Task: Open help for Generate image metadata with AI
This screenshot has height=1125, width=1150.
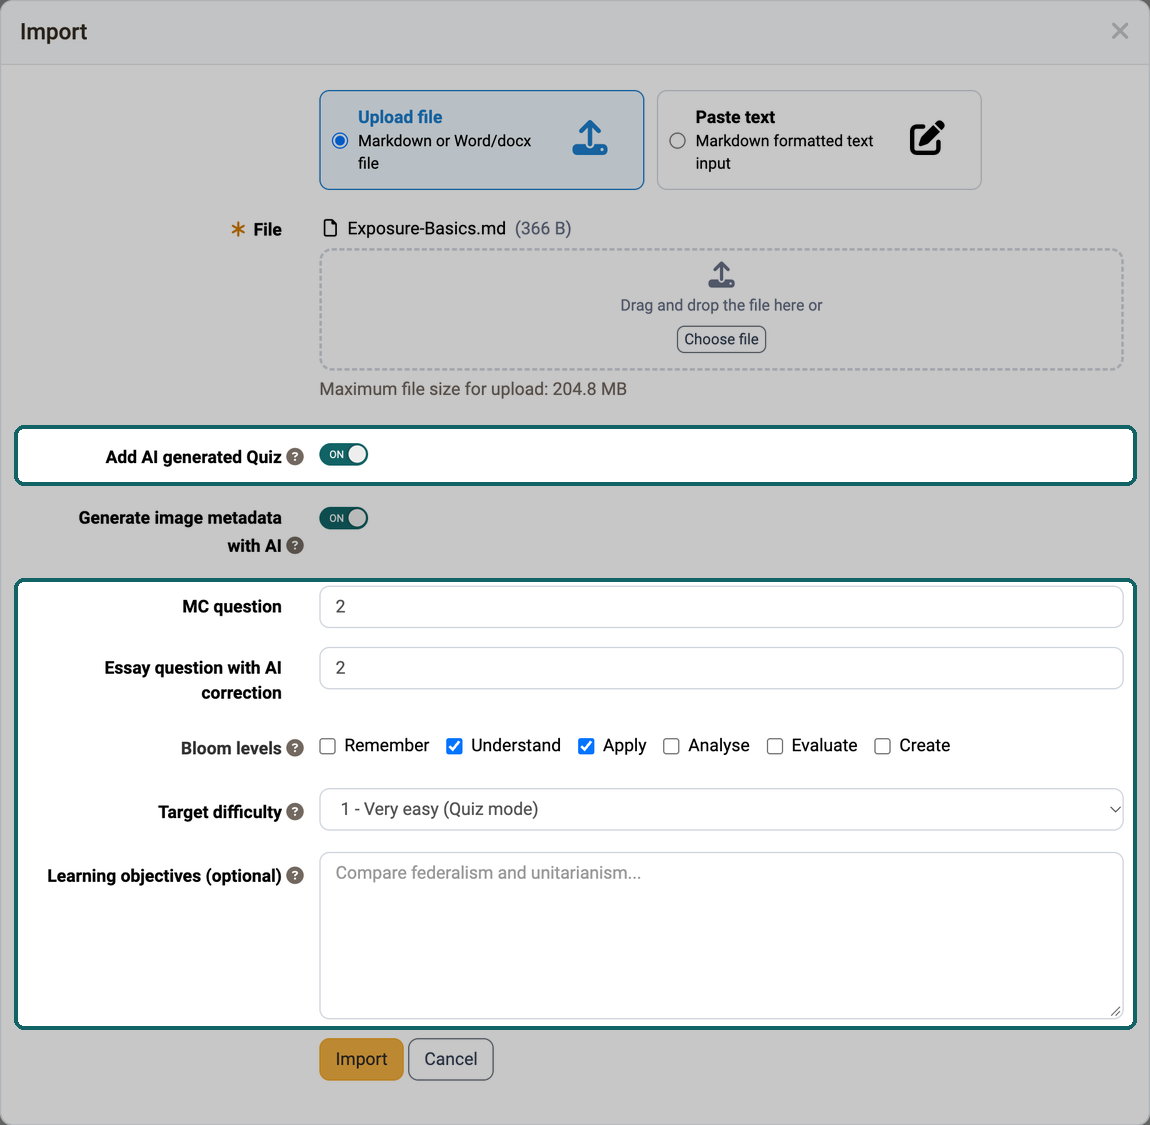Action: pyautogui.click(x=295, y=546)
